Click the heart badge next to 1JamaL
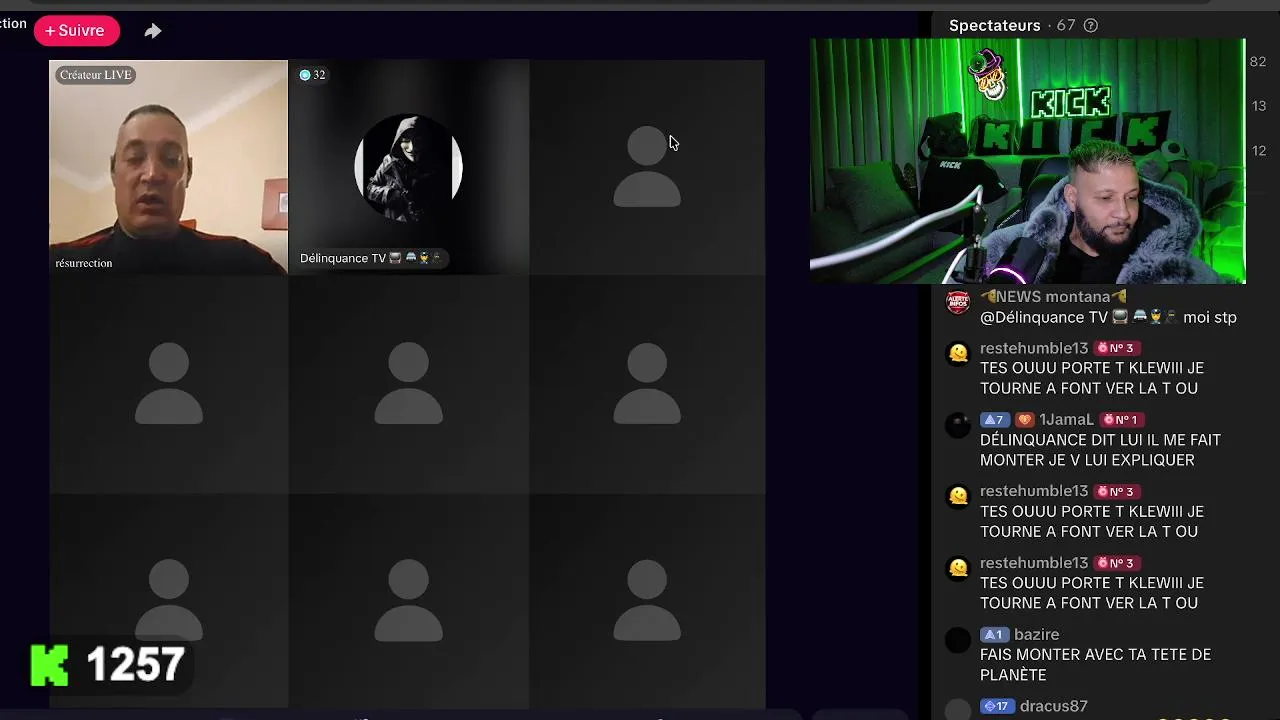This screenshot has height=720, width=1280. tap(1023, 420)
